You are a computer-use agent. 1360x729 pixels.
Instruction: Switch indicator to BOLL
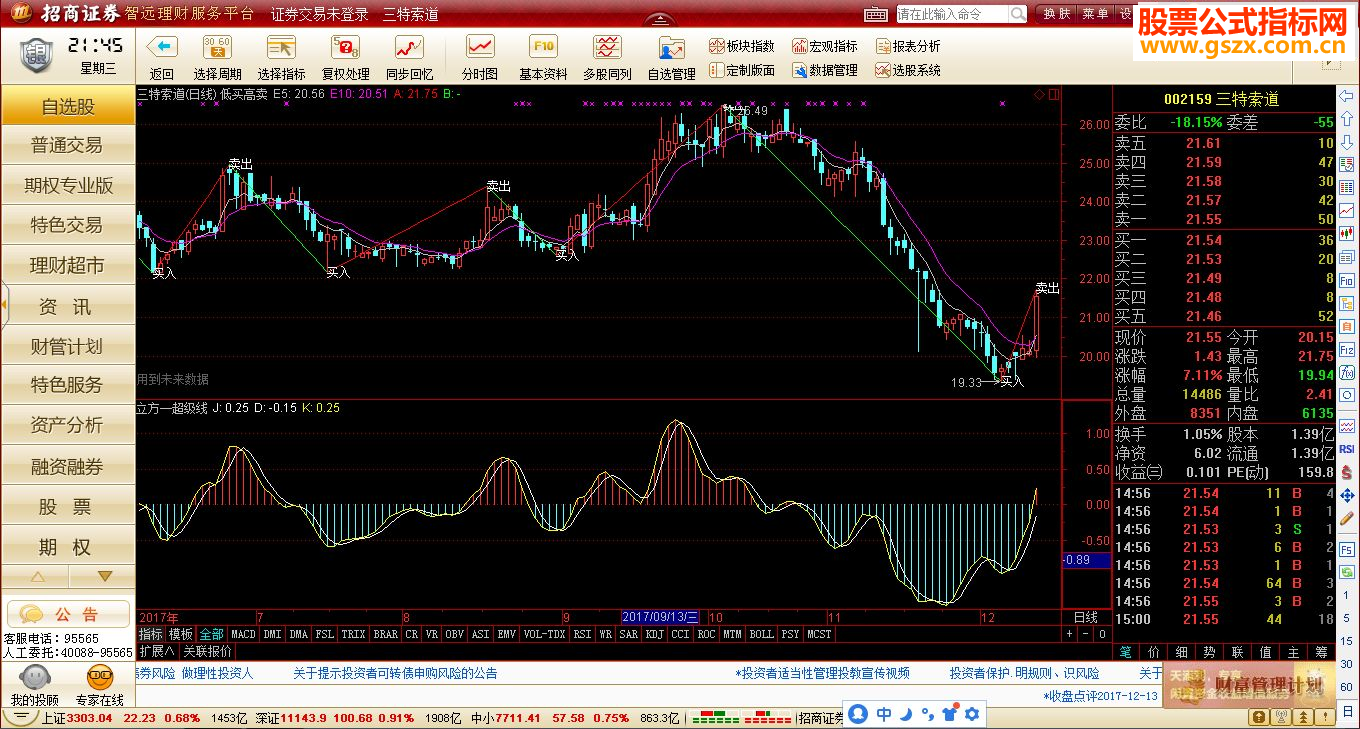click(x=761, y=634)
